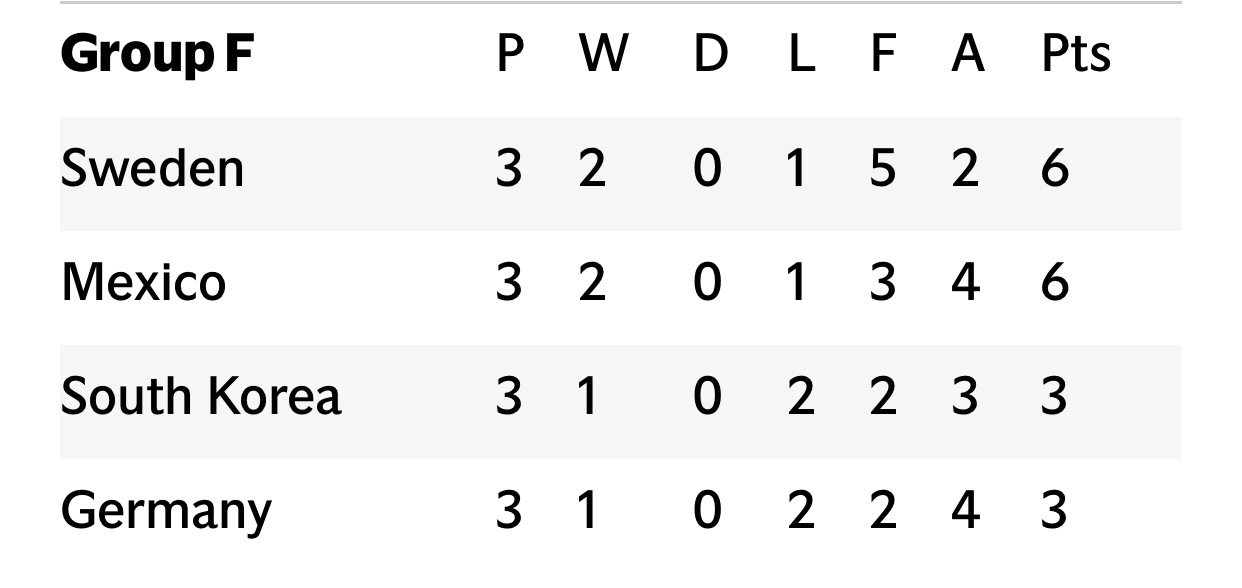Click the D column header
Image resolution: width=1242 pixels, height=588 pixels.
pyautogui.click(x=709, y=56)
